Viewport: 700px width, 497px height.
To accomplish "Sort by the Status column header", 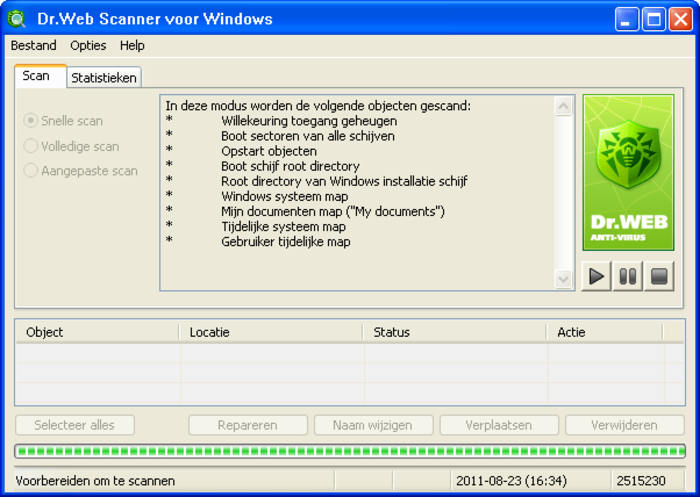I will [455, 332].
